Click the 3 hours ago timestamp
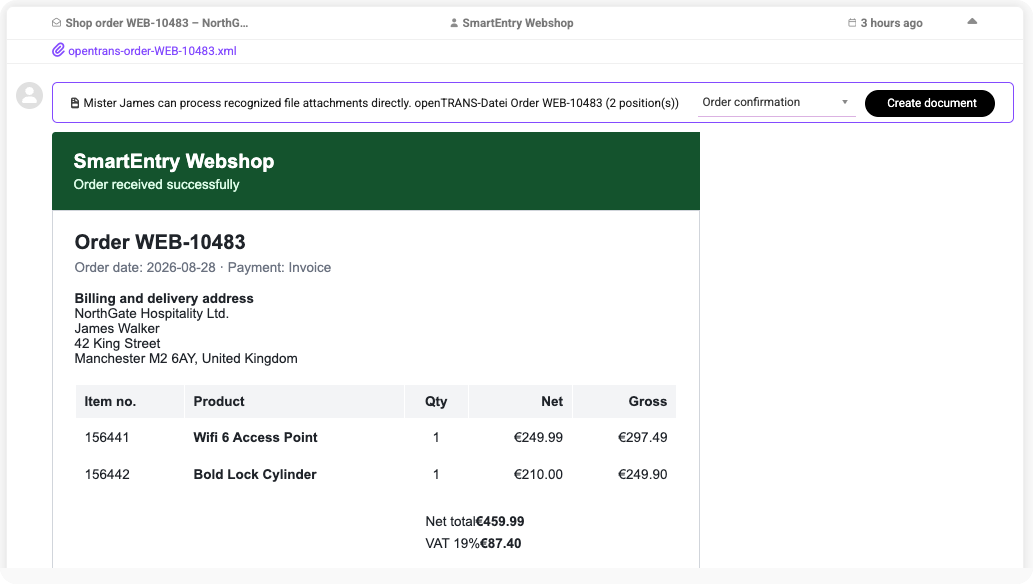1033x584 pixels. pyautogui.click(x=891, y=23)
